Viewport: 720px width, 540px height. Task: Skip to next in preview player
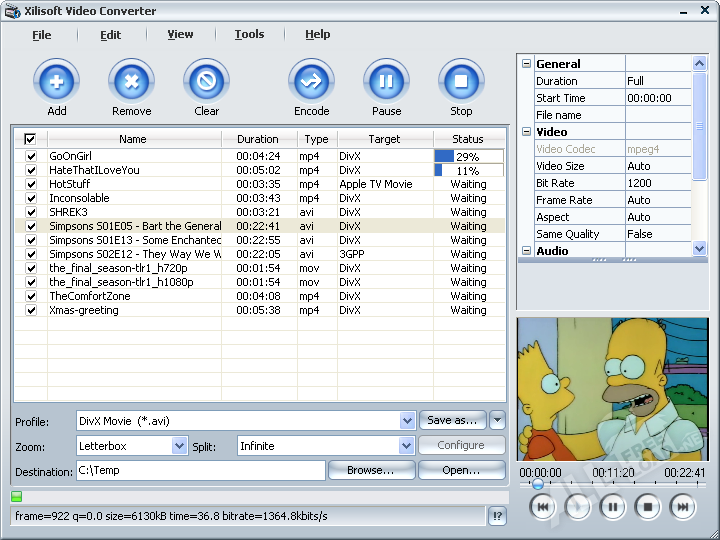[x=682, y=507]
